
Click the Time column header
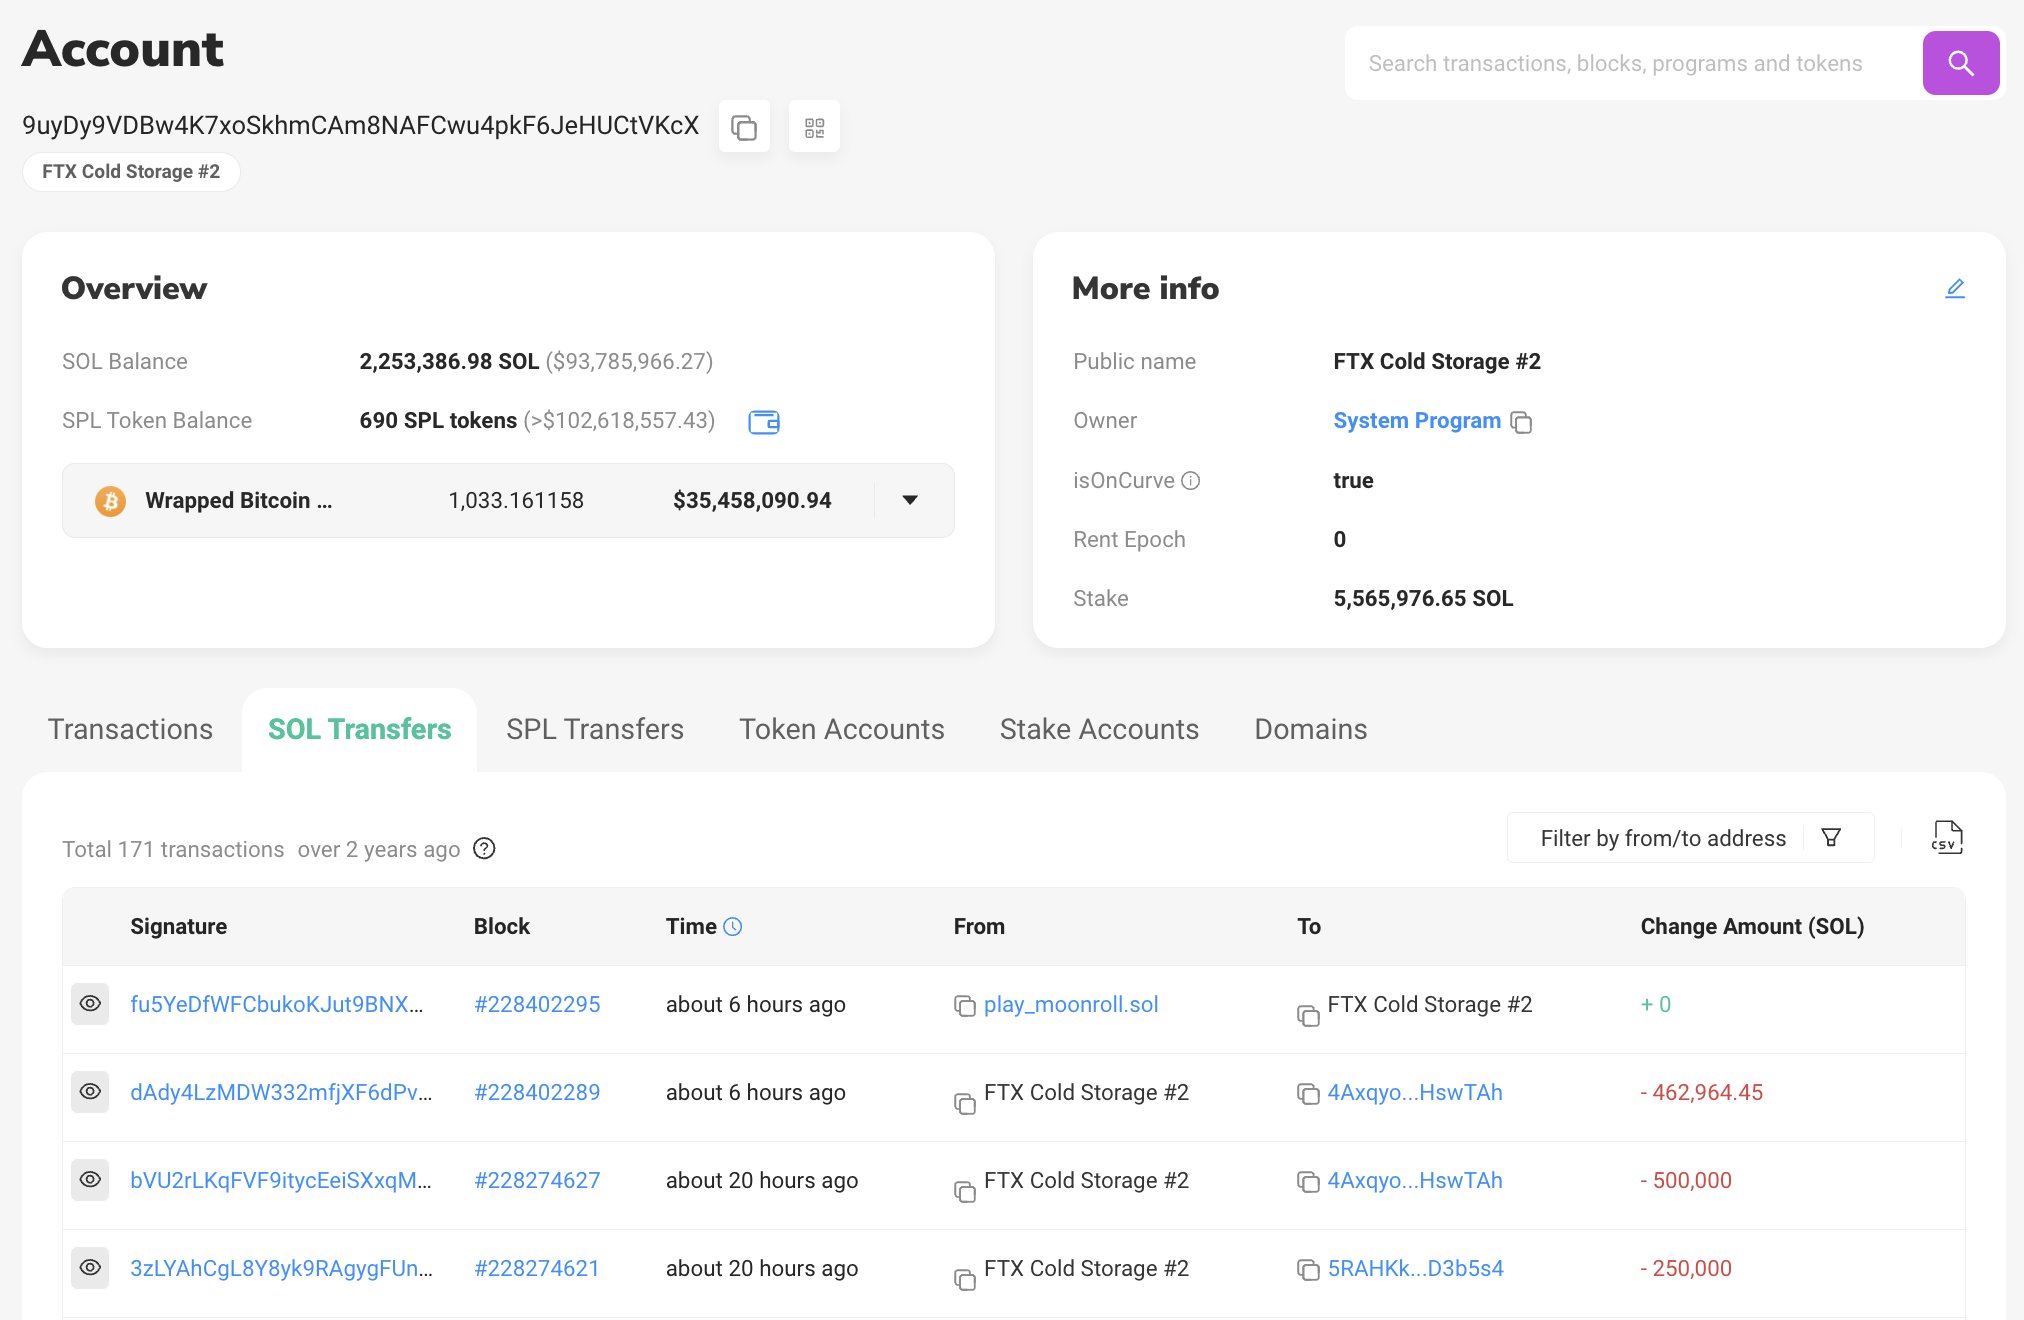(691, 927)
